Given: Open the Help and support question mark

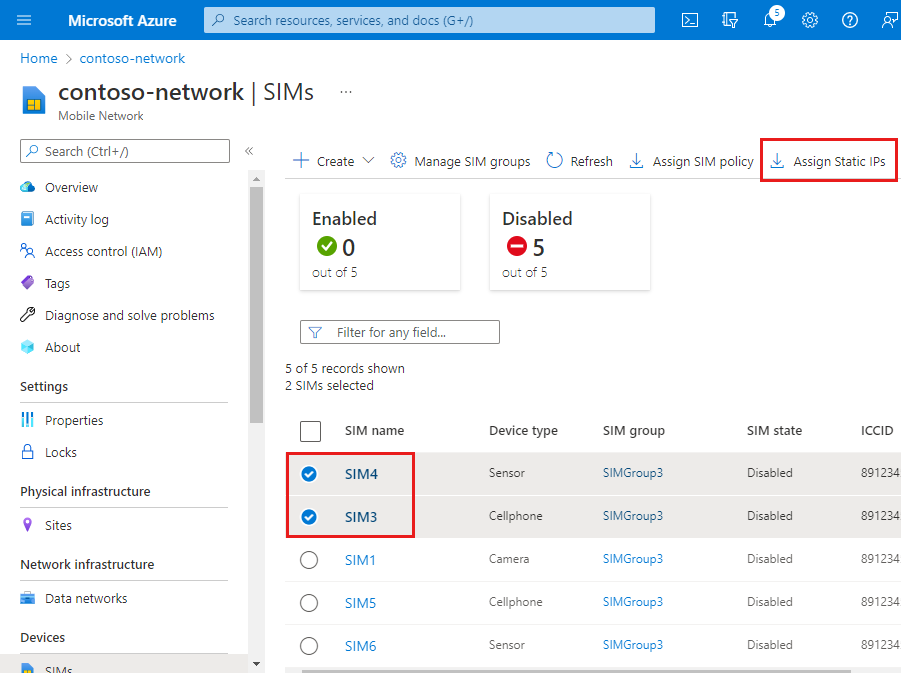Looking at the screenshot, I should 849,19.
